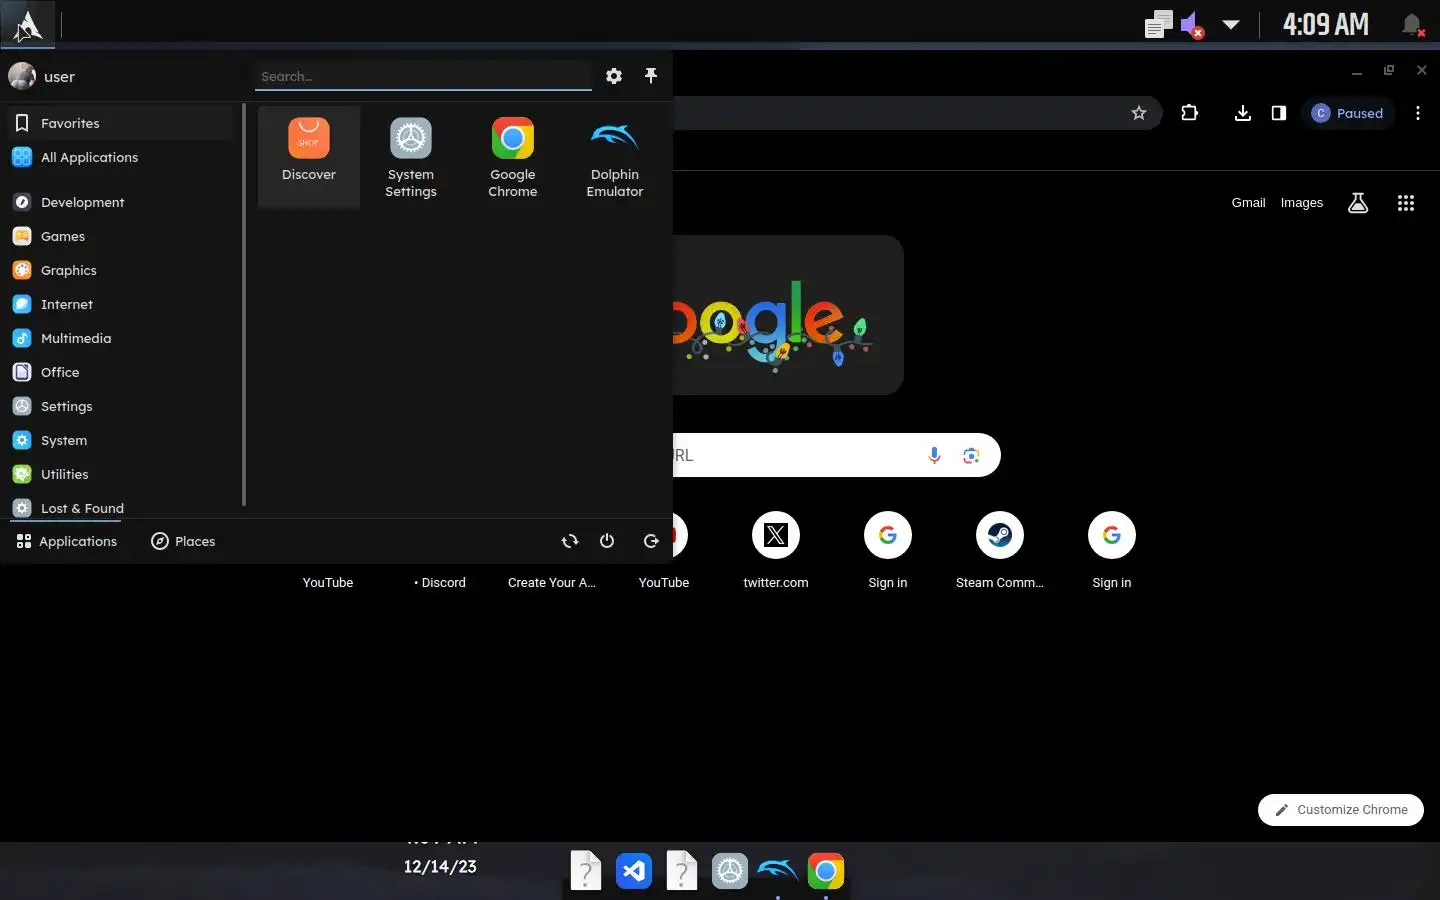This screenshot has height=900, width=1440.
Task: Open the Google apps grid
Action: point(1405,203)
